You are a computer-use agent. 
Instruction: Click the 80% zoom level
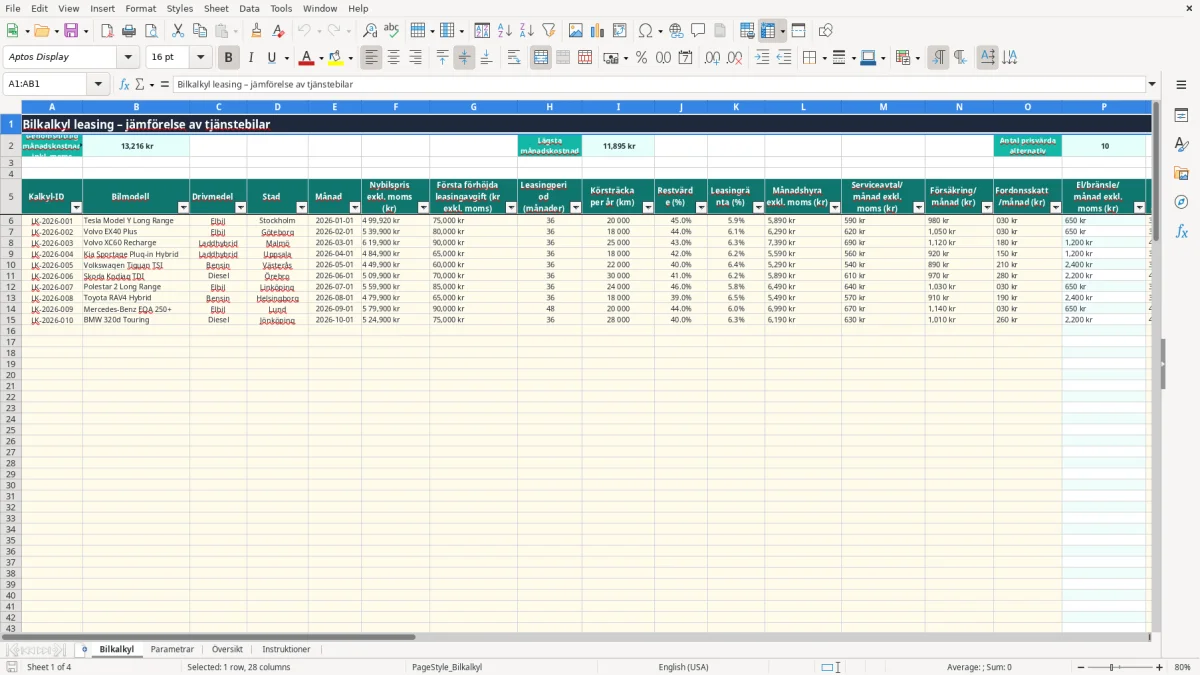click(1182, 667)
